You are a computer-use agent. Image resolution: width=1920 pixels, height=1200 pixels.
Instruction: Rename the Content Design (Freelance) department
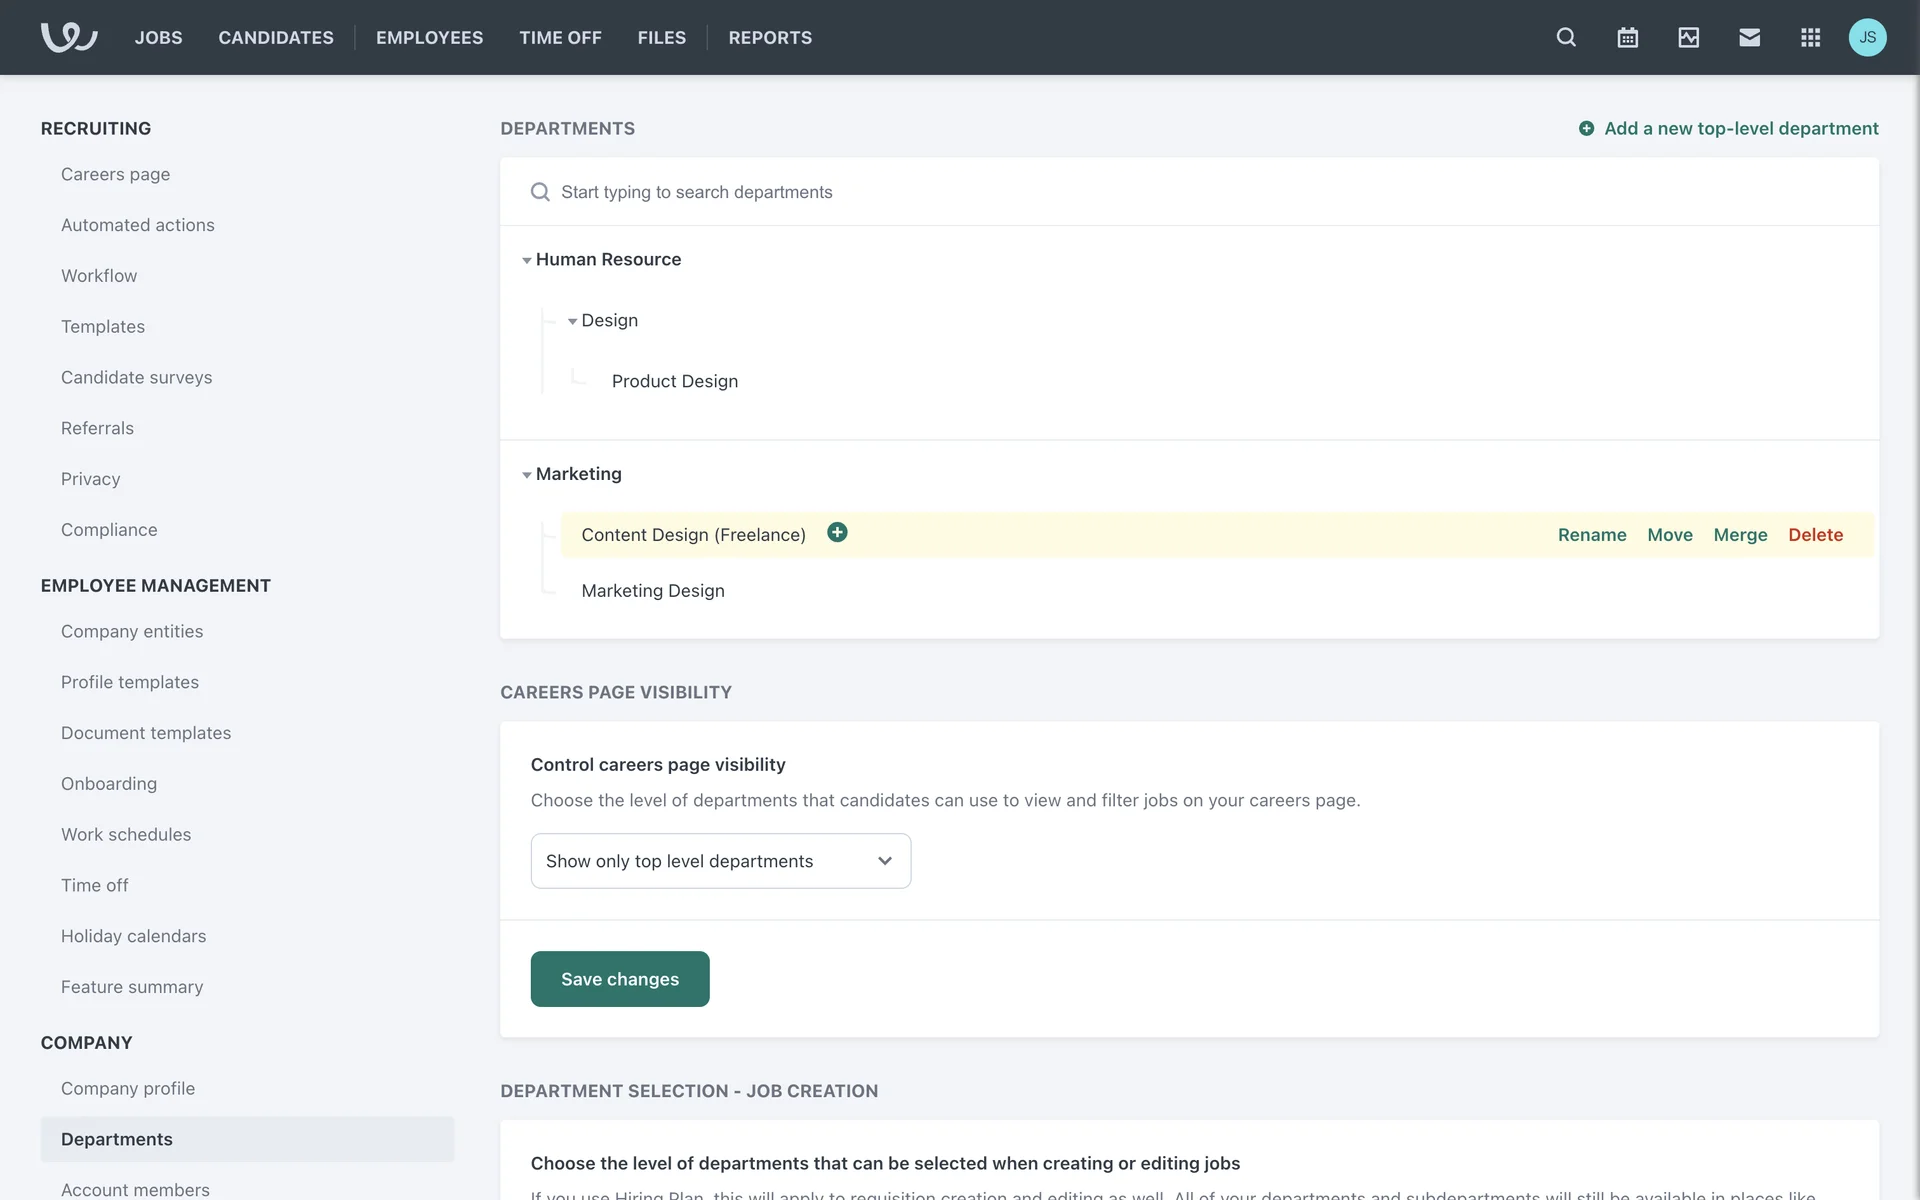coord(1591,535)
